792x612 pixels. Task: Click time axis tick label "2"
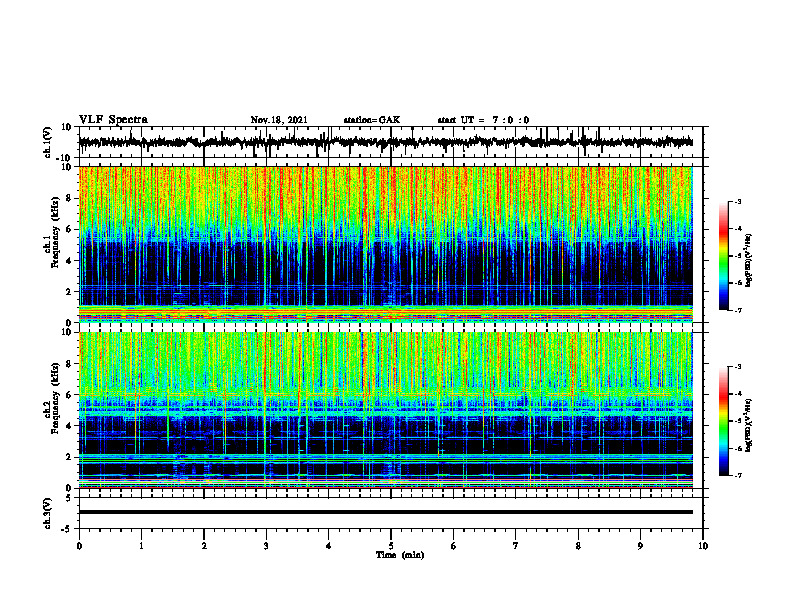[x=204, y=546]
